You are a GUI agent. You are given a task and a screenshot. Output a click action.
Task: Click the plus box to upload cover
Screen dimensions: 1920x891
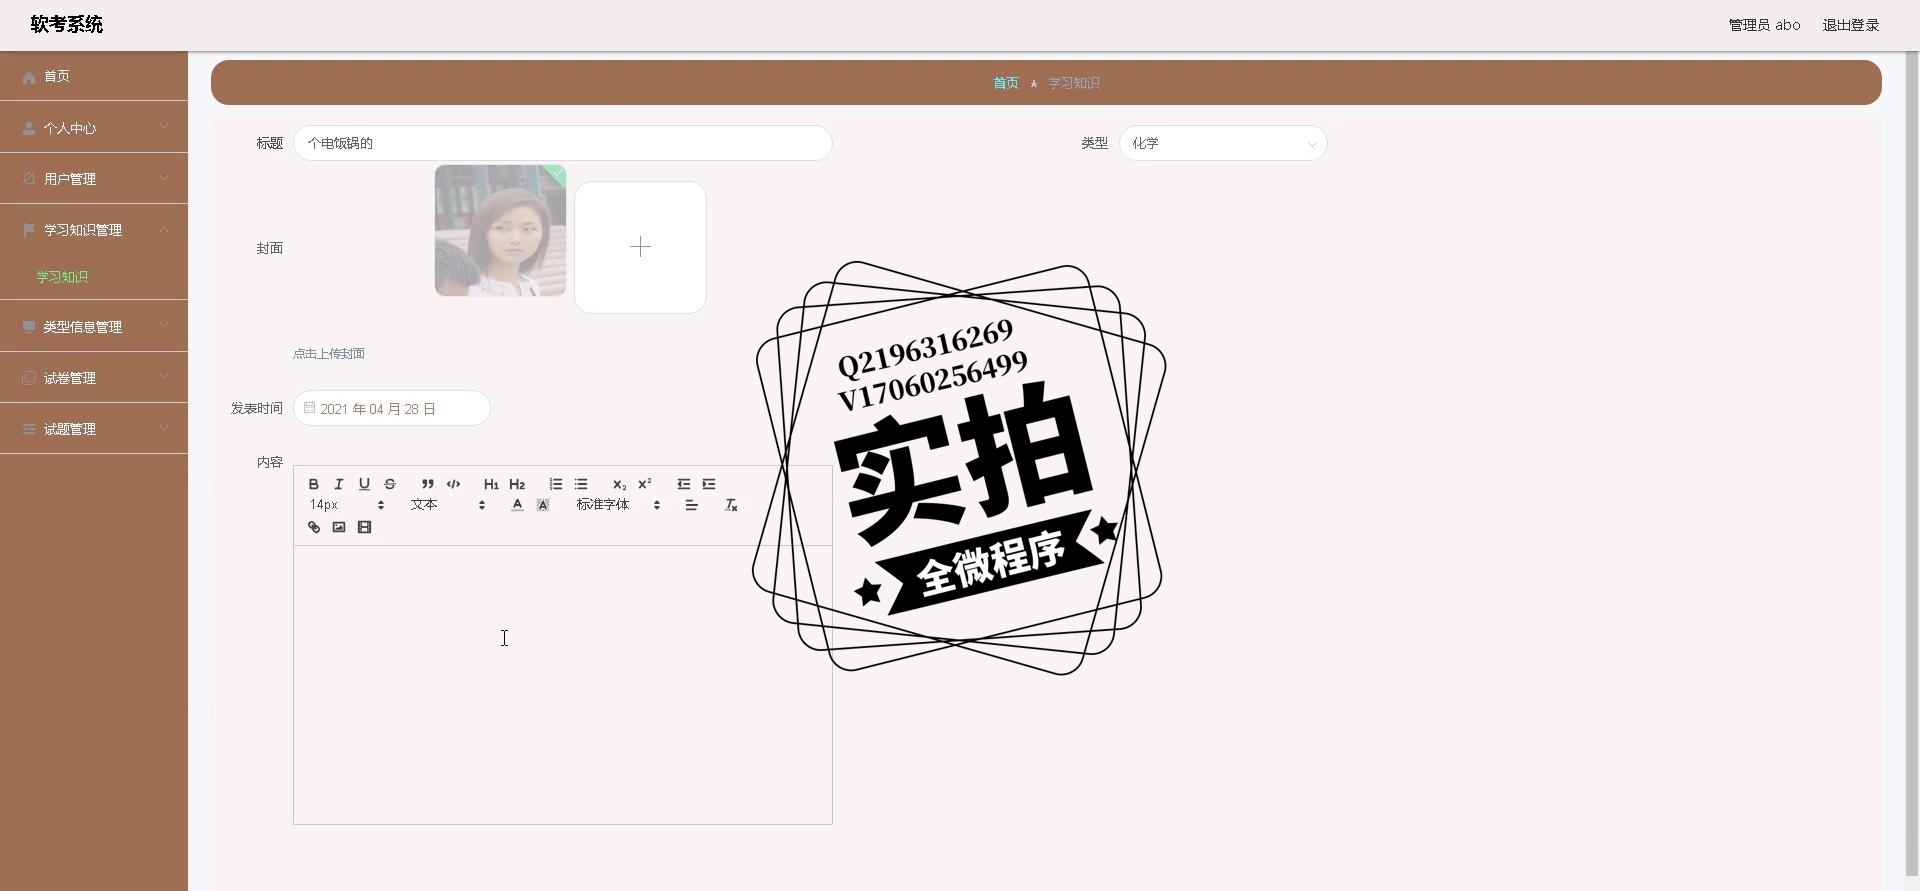(x=640, y=247)
